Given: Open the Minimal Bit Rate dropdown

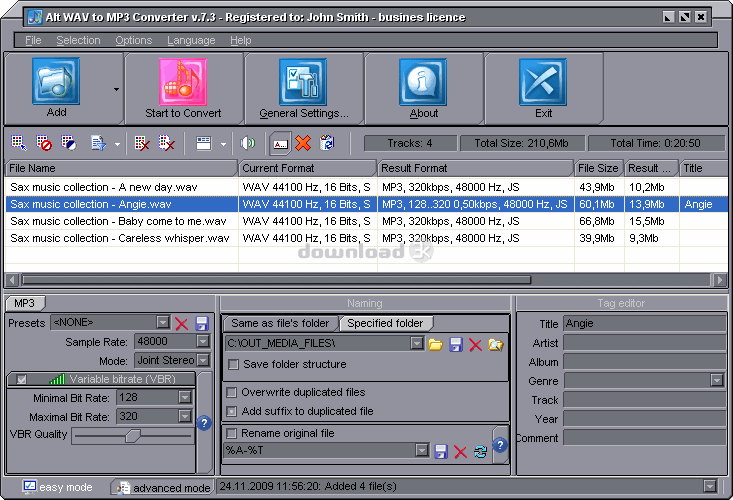Looking at the screenshot, I should 185,398.
